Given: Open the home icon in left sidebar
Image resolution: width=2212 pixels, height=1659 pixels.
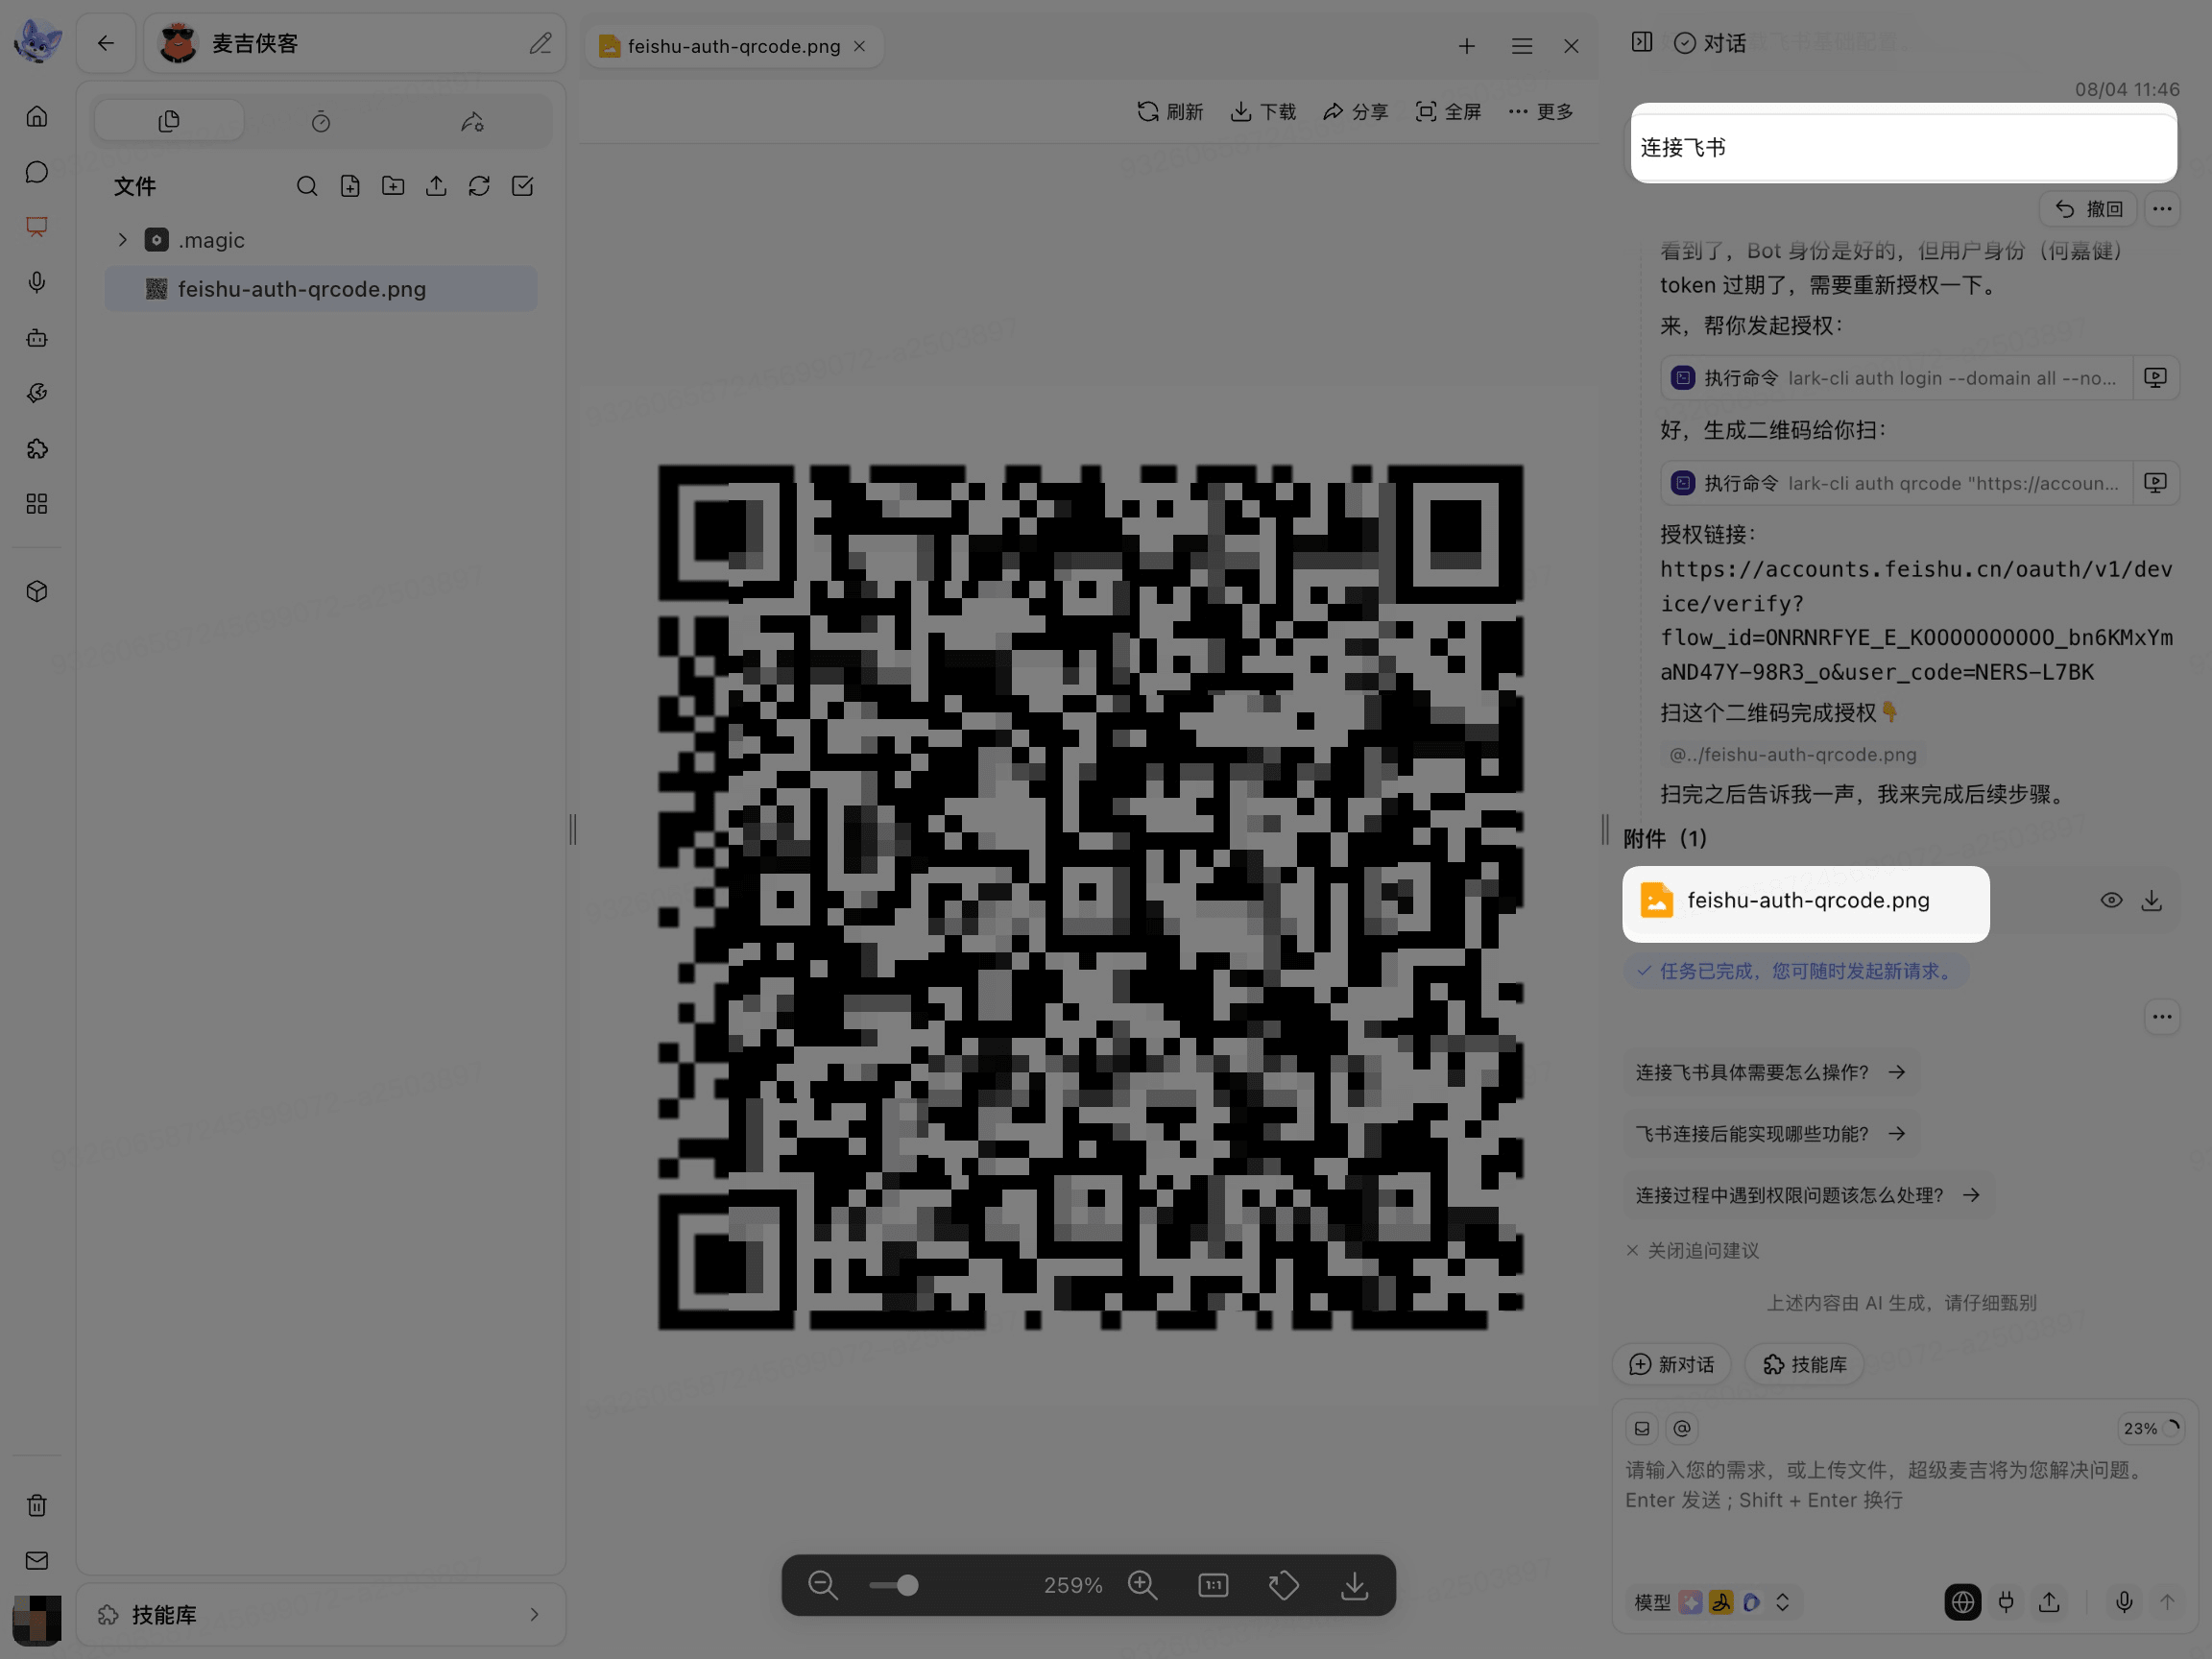Looking at the screenshot, I should 37,117.
